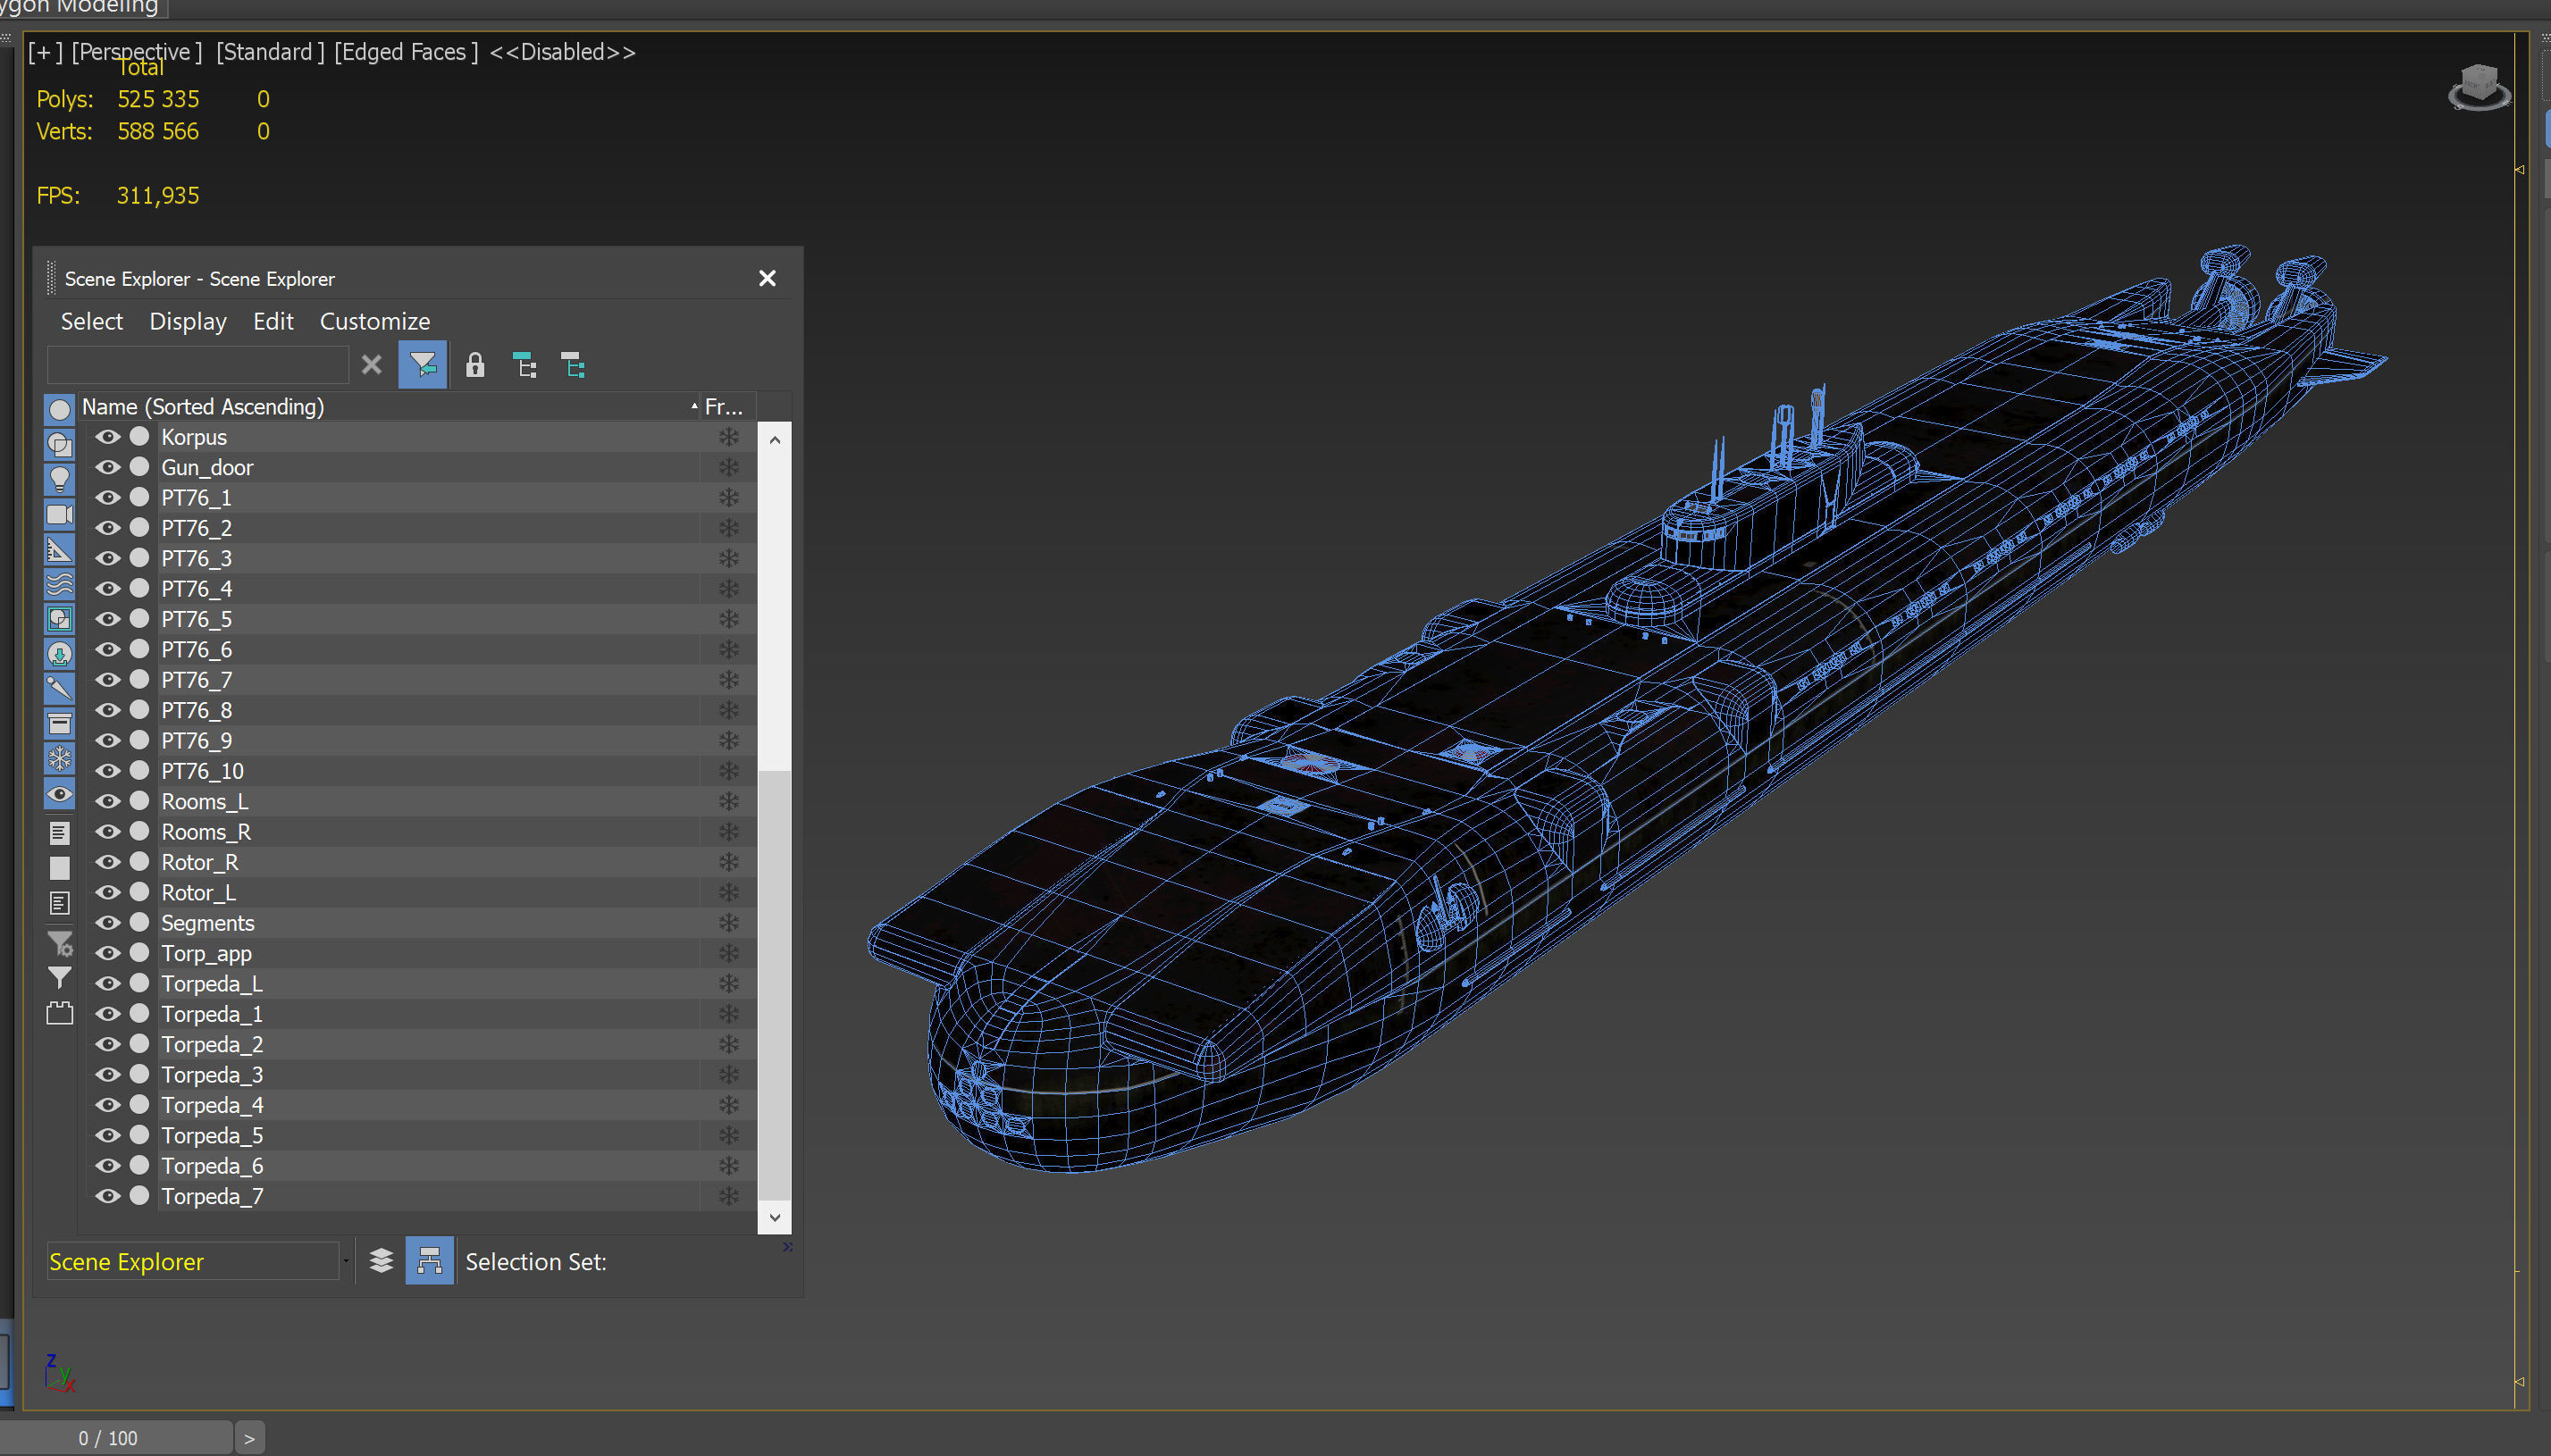Freeze the Torpeda_3 object snowflake
2551x1456 pixels.
point(729,1075)
